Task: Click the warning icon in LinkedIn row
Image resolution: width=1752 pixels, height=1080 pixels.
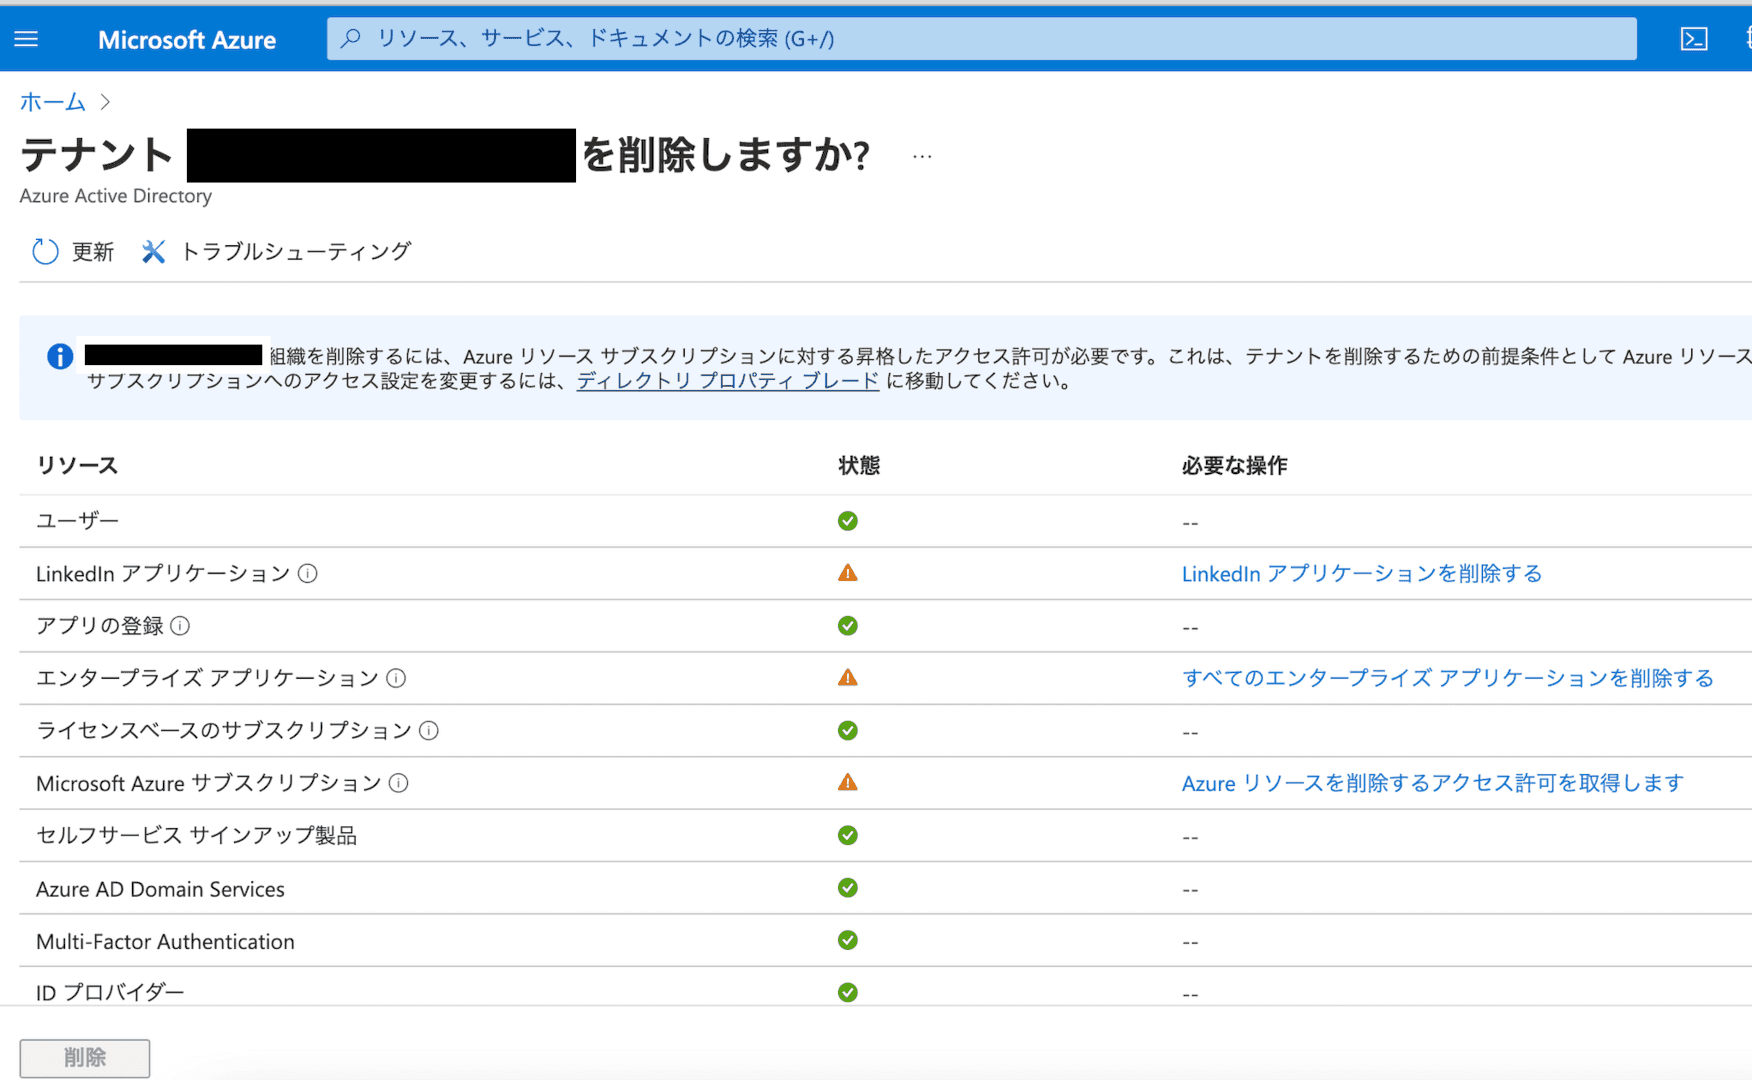Action: click(848, 573)
